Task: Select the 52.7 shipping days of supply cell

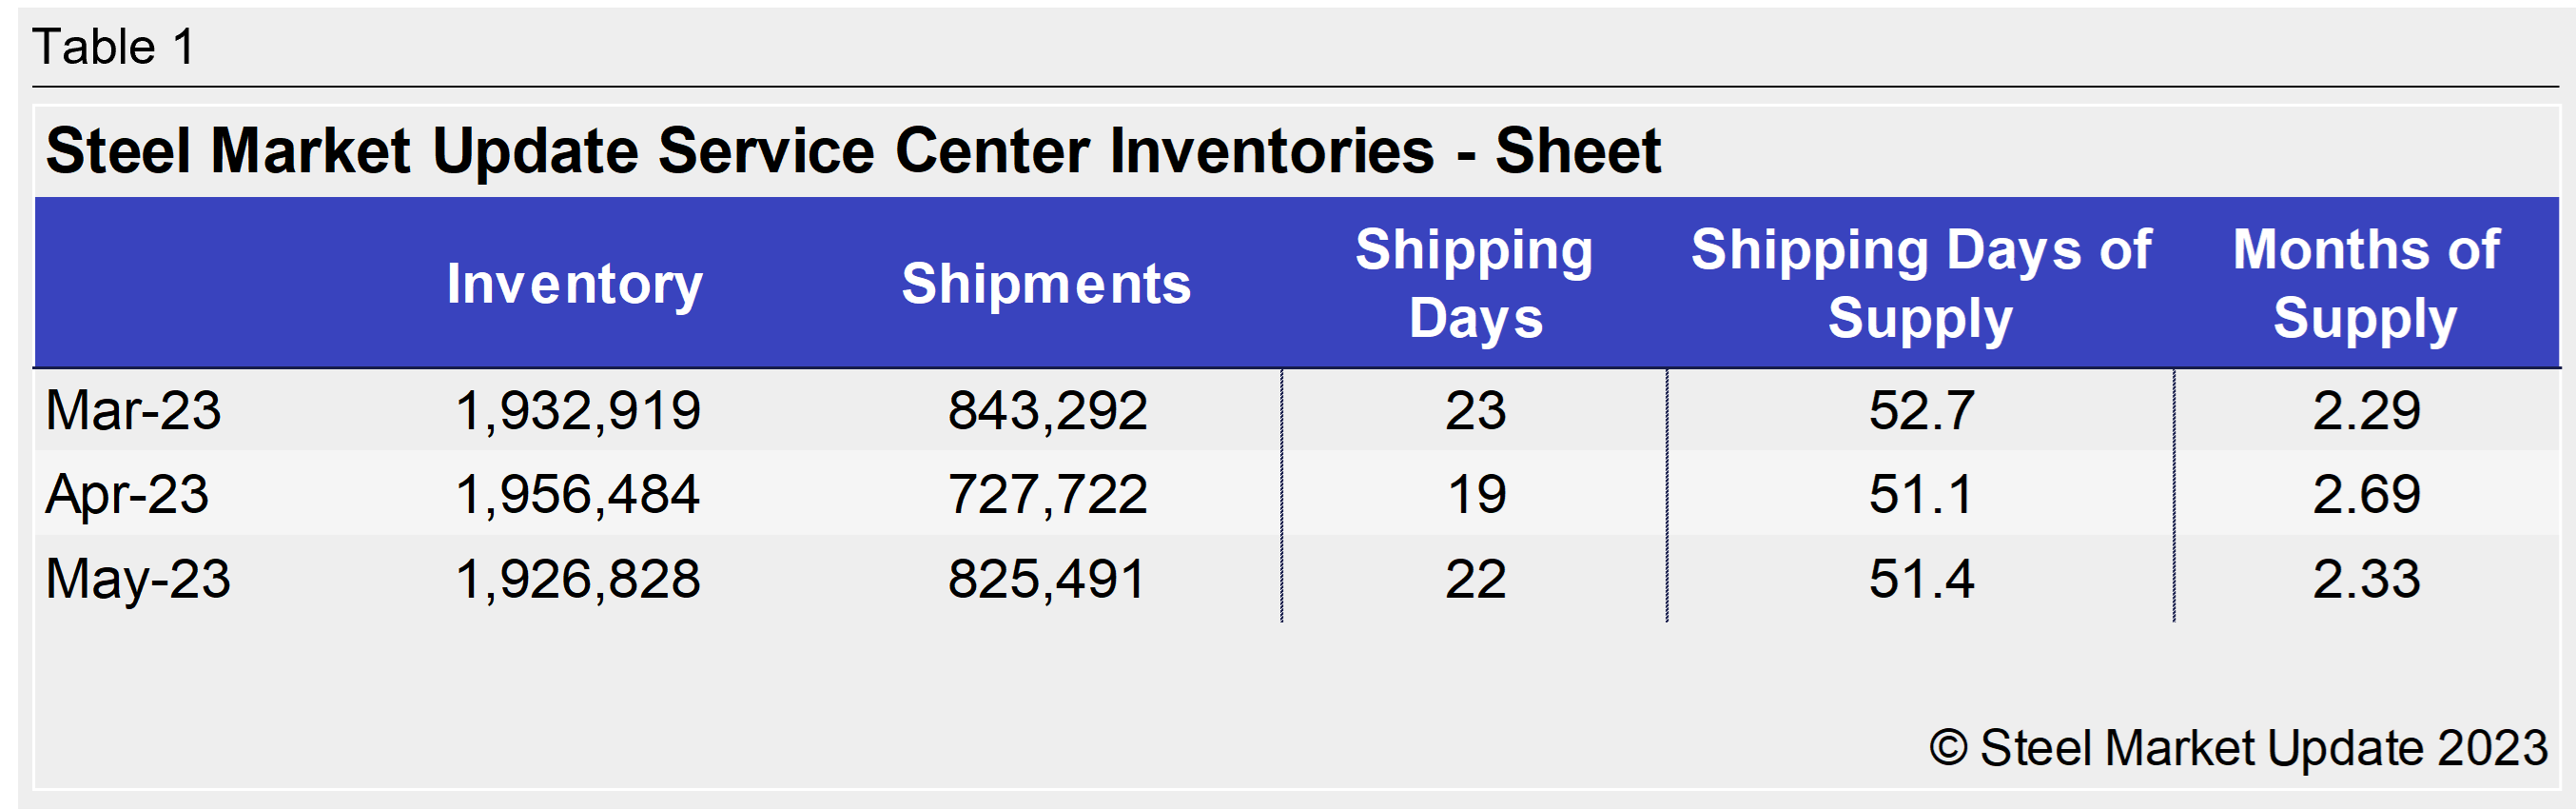Action: pyautogui.click(x=1921, y=411)
